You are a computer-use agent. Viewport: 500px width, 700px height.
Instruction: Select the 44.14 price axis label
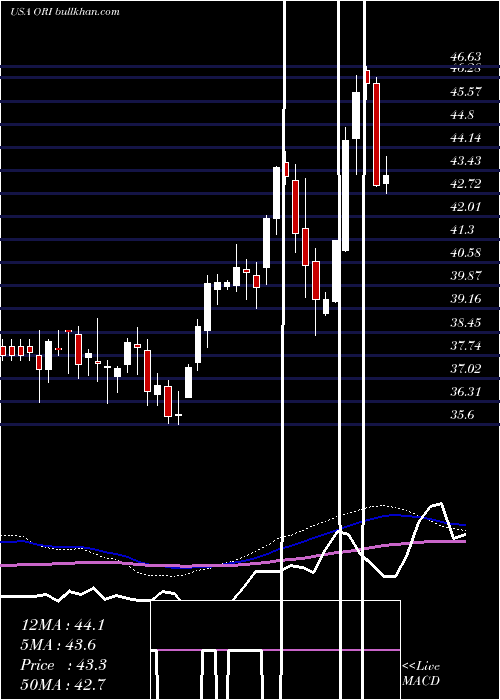tap(466, 138)
